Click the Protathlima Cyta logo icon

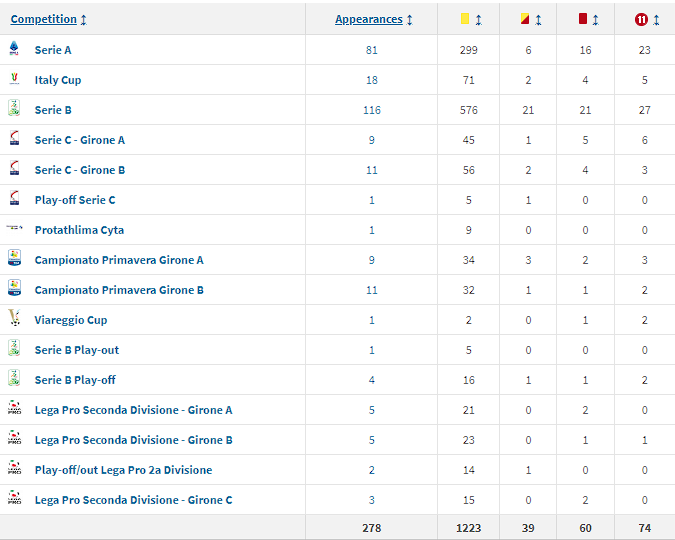14,229
